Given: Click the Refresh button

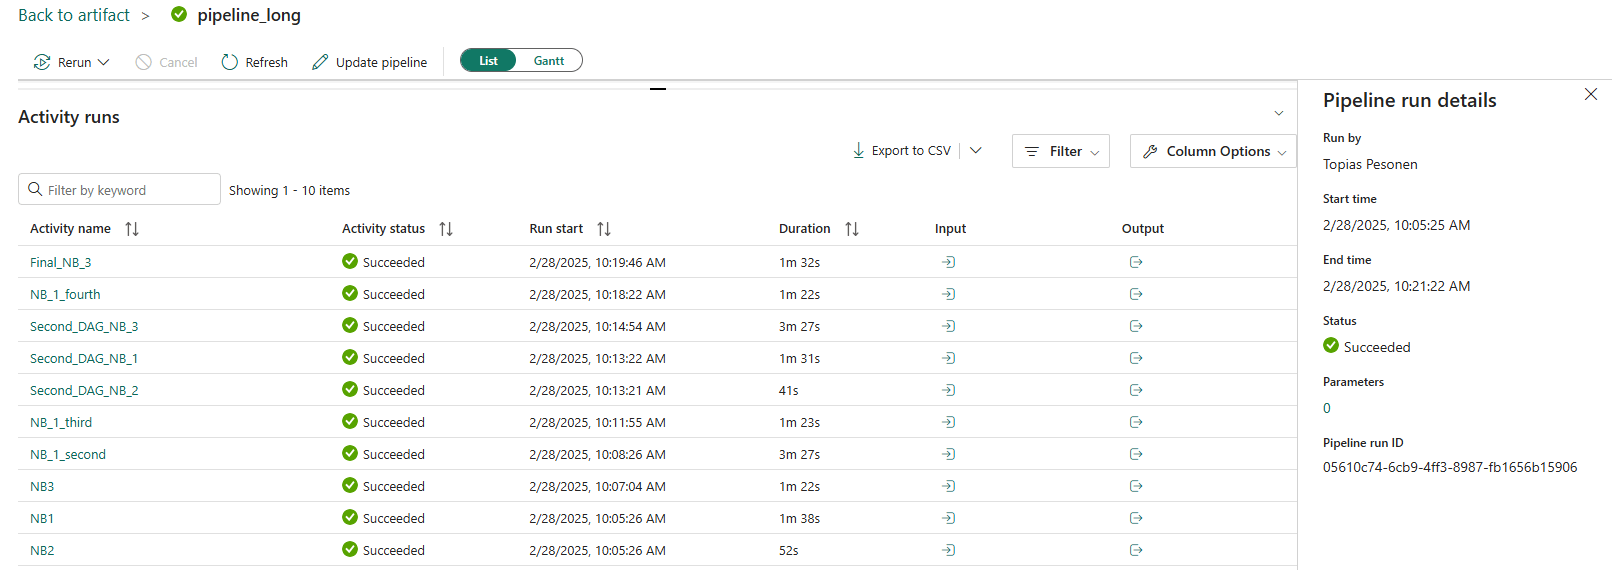Looking at the screenshot, I should point(255,62).
